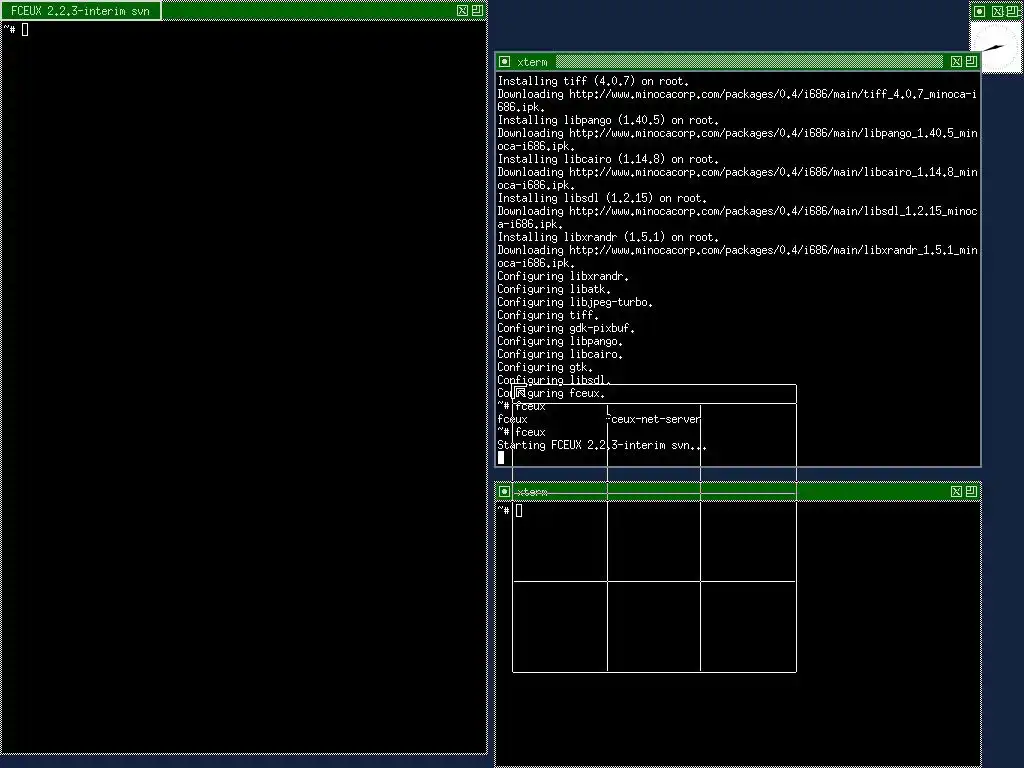The image size is (1024, 768).
Task: Click the resize icon on the FCEUX window titlebar
Action: (477, 10)
